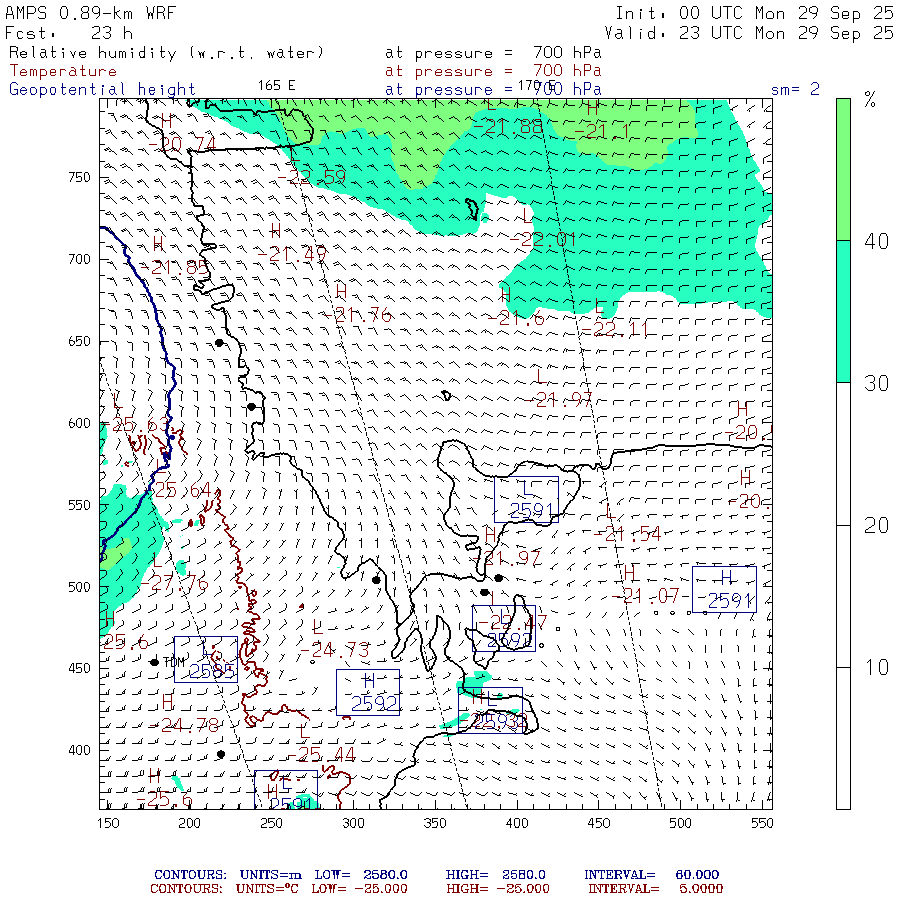Viewport: 900px width, 900px height.
Task: Click the Temperature legend label
Action: click(63, 71)
